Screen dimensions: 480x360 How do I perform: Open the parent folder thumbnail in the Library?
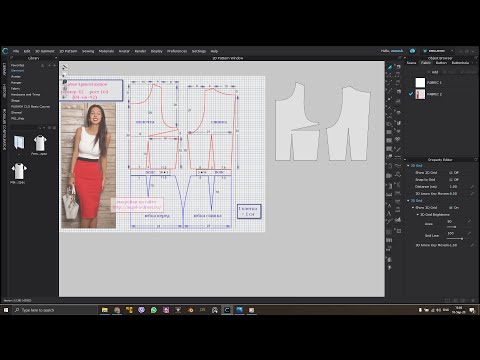19,143
